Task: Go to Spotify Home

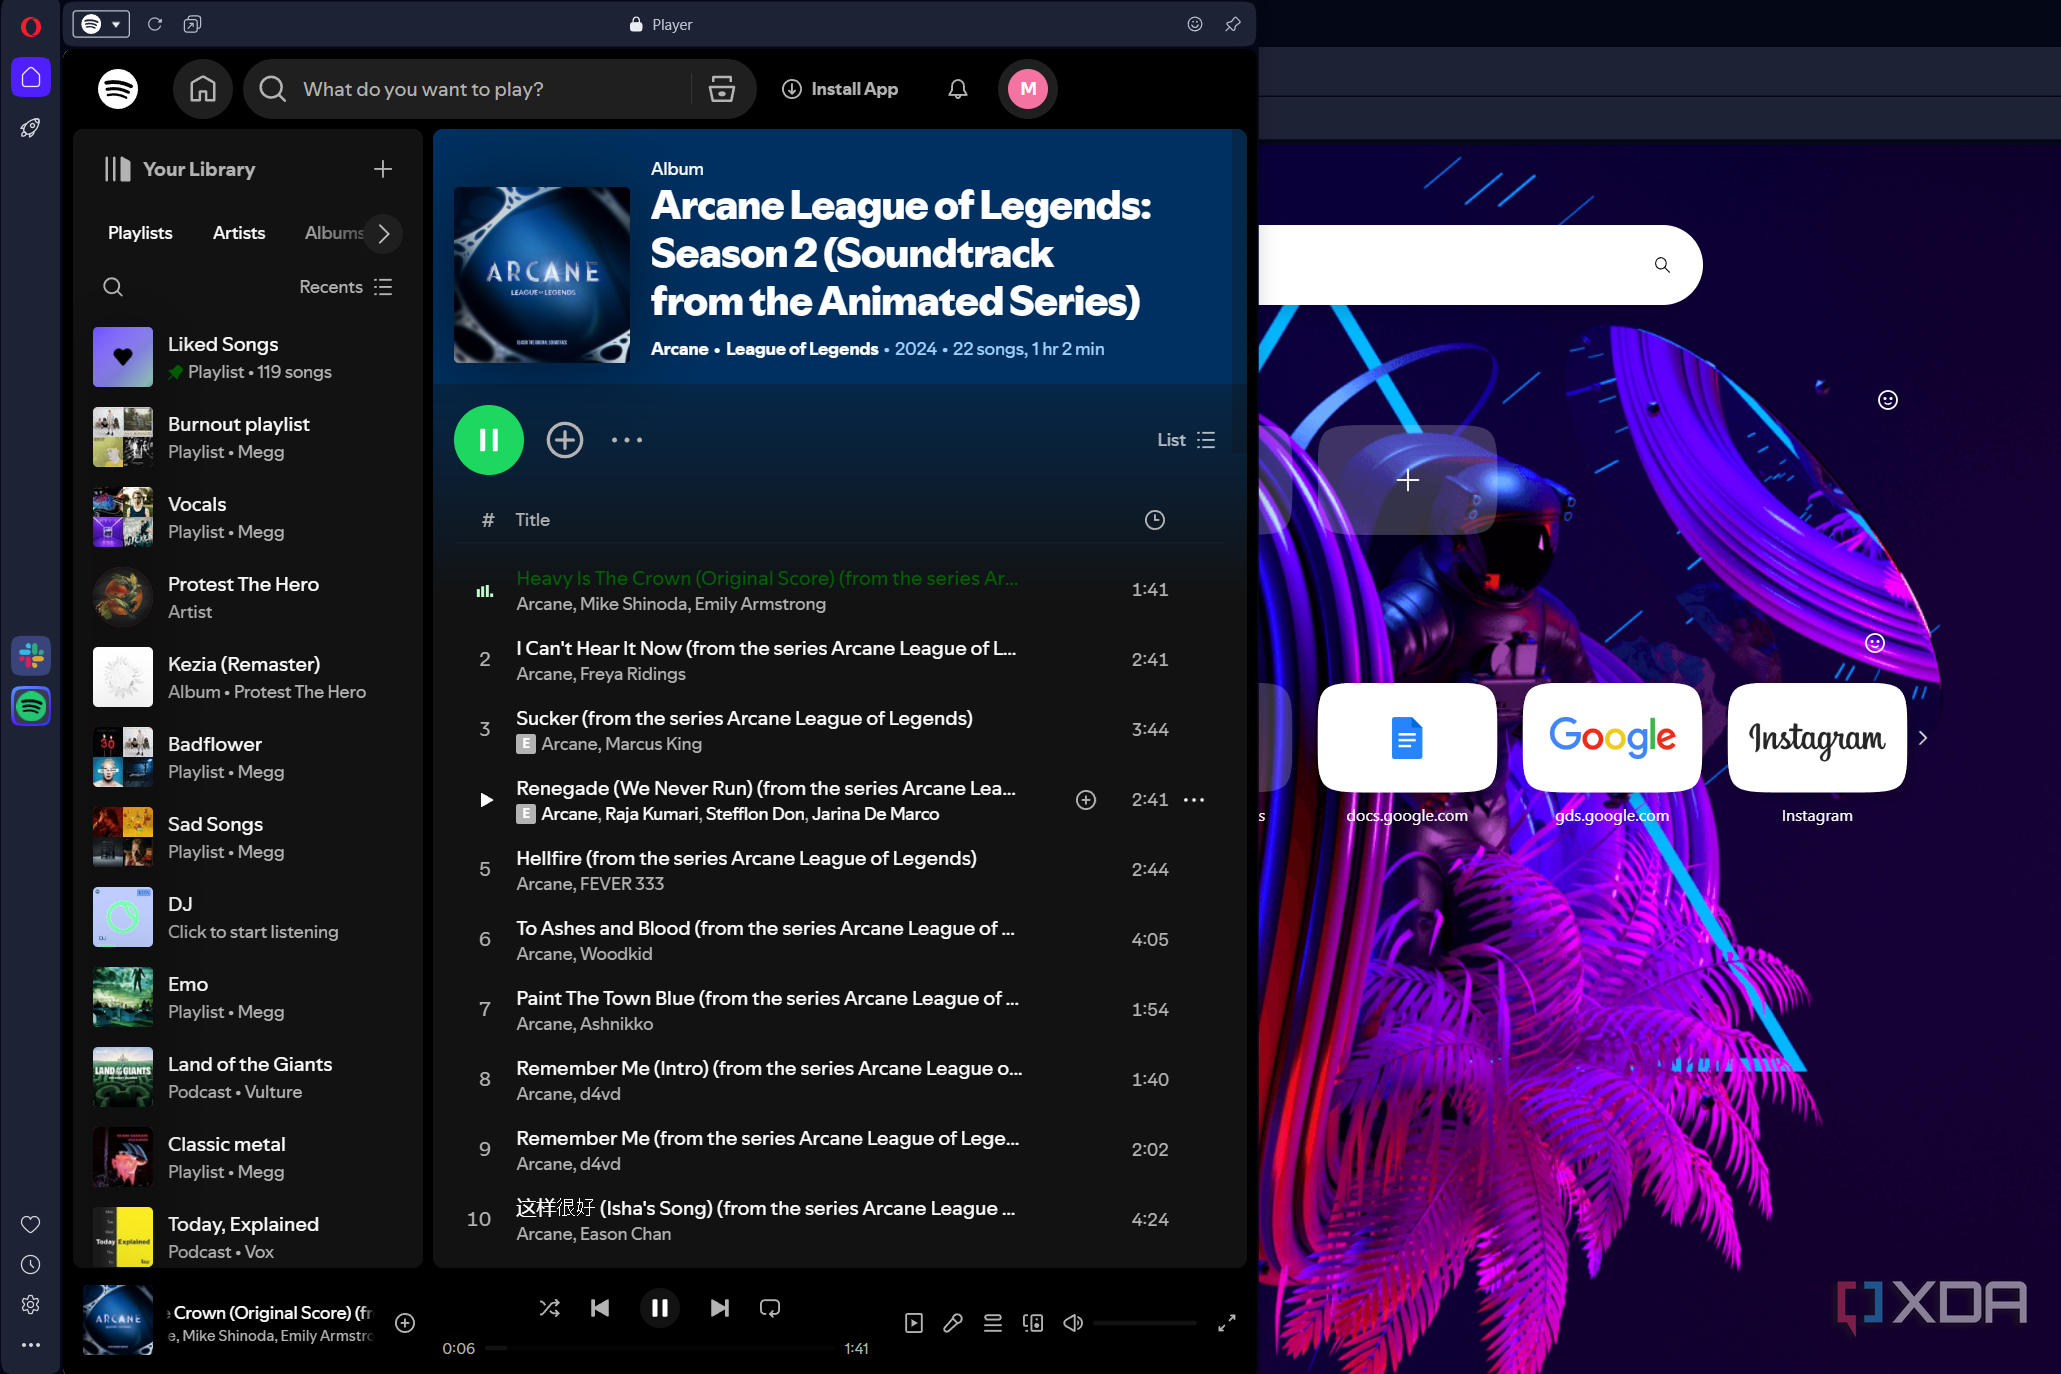Action: coord(203,89)
